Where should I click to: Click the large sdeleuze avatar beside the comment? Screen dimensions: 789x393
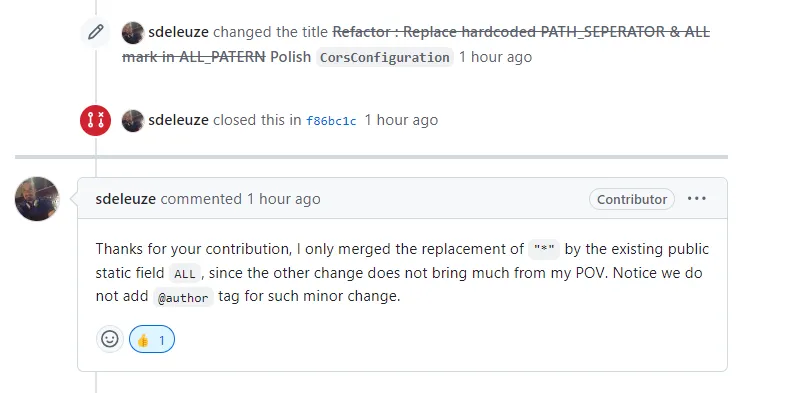click(x=37, y=199)
